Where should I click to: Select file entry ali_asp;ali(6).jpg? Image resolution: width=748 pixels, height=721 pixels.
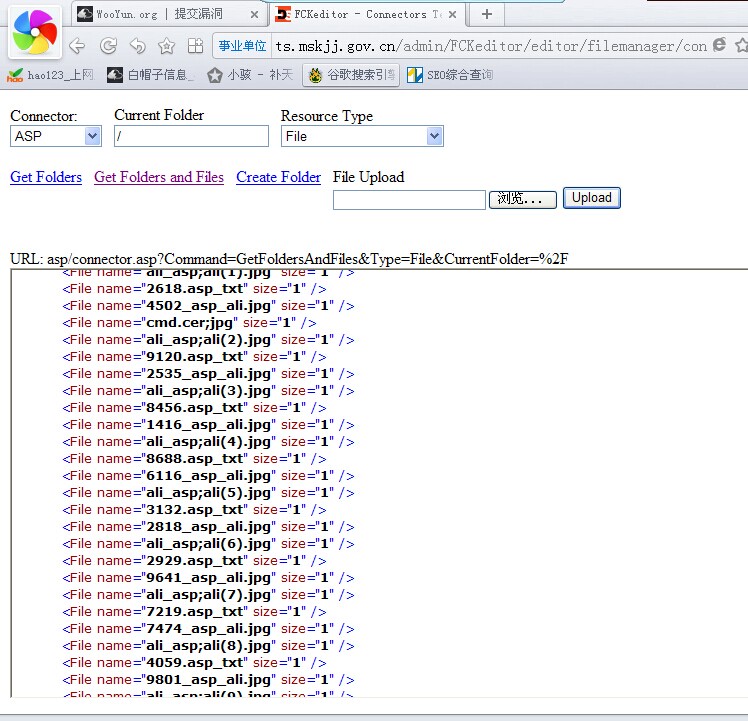208,544
